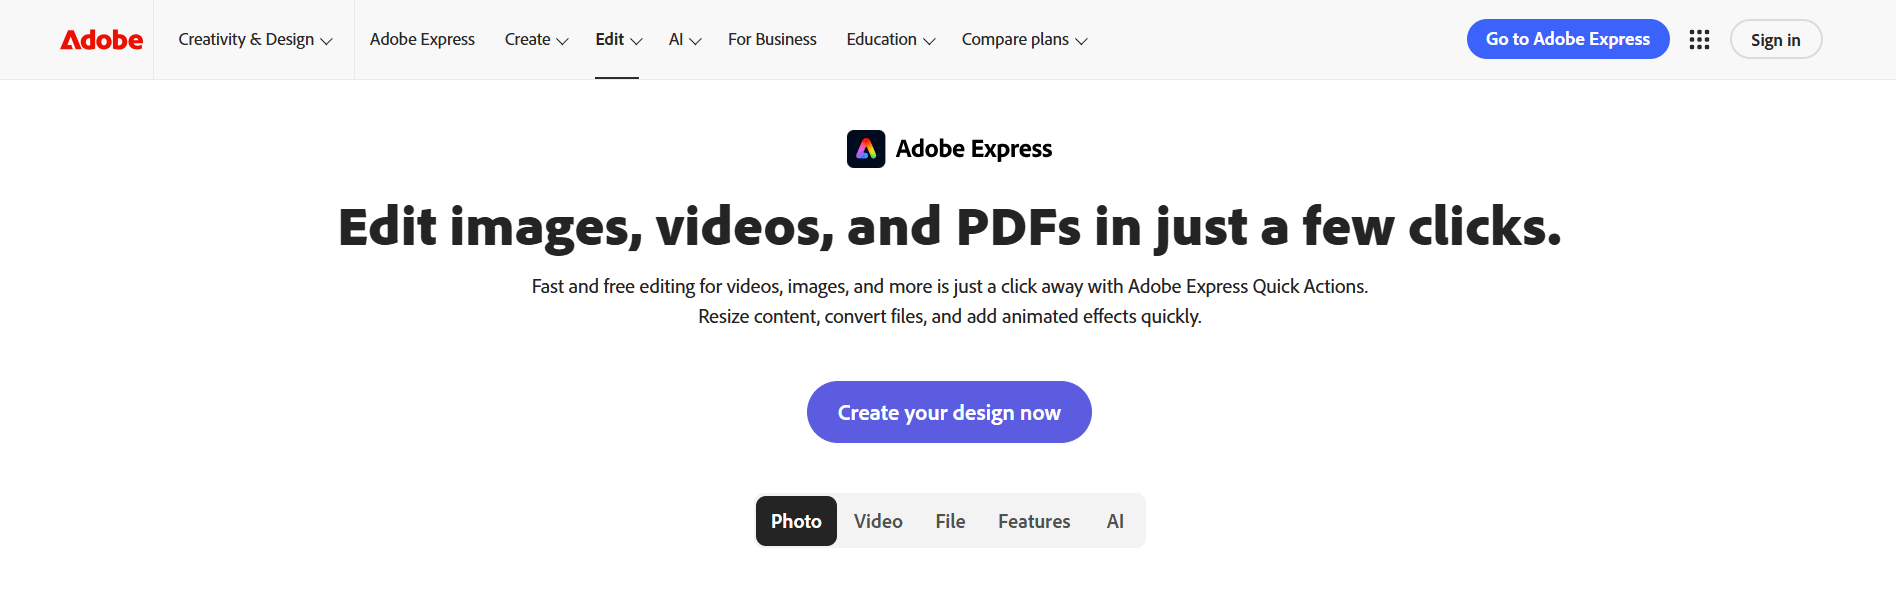Click the Adobe Express app icon

pos(866,149)
